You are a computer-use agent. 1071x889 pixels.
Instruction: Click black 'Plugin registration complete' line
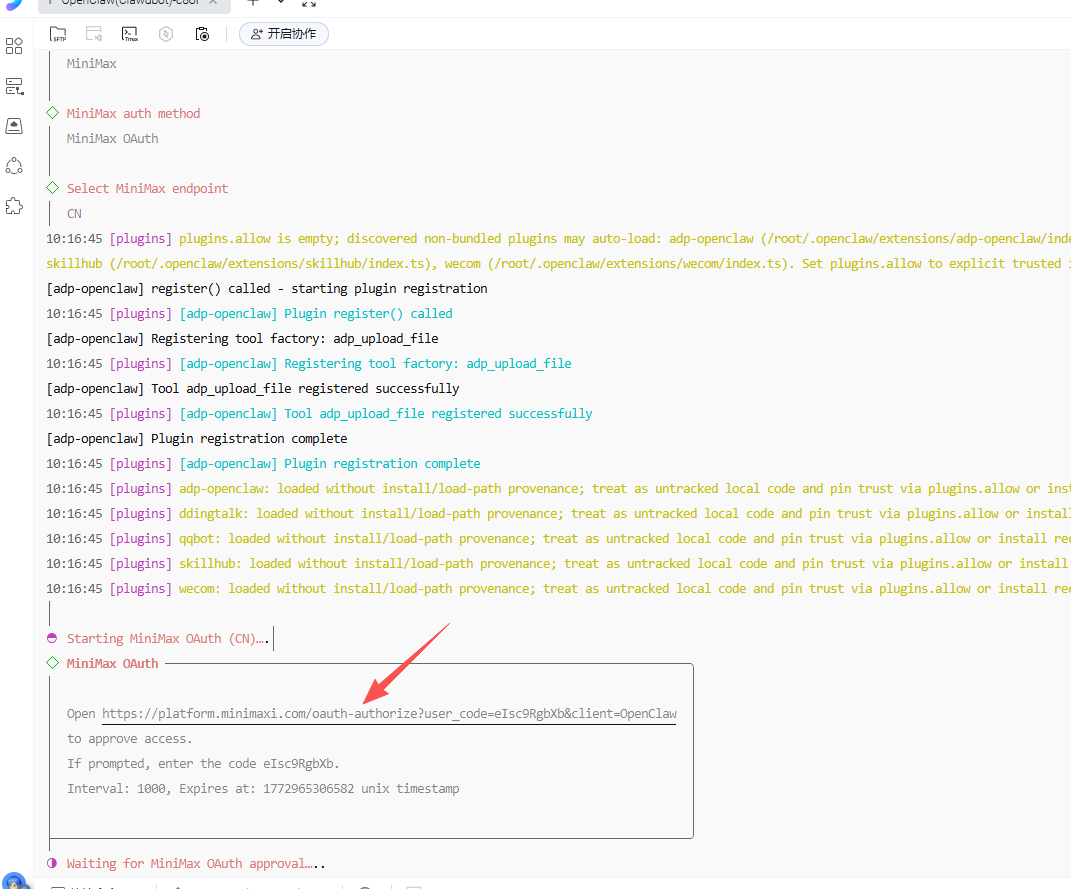click(197, 438)
